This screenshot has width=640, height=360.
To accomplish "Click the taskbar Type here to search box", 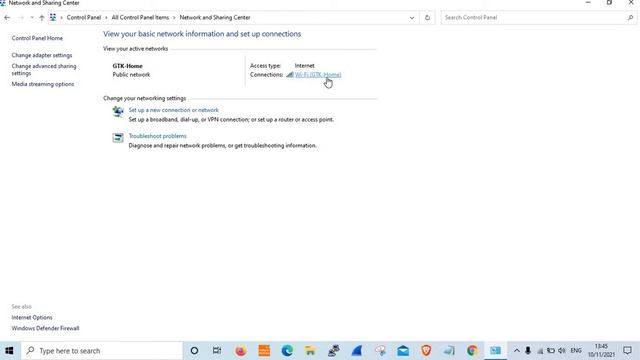I will (x=102, y=351).
